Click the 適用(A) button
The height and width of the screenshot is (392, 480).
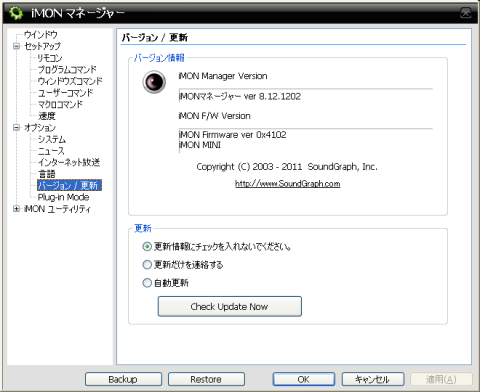pyautogui.click(x=441, y=379)
